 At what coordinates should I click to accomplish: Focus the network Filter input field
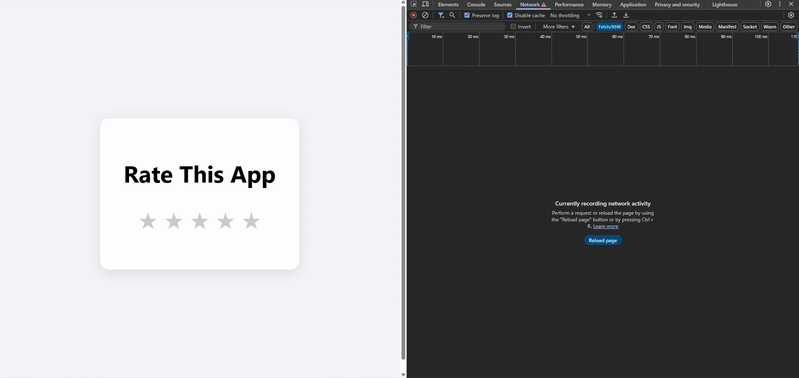pos(458,26)
